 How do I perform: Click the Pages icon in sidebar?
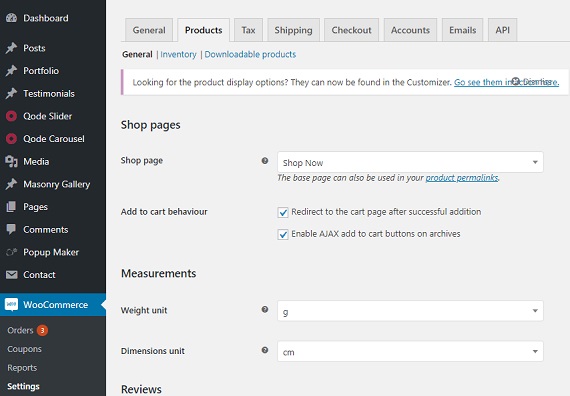[11, 207]
